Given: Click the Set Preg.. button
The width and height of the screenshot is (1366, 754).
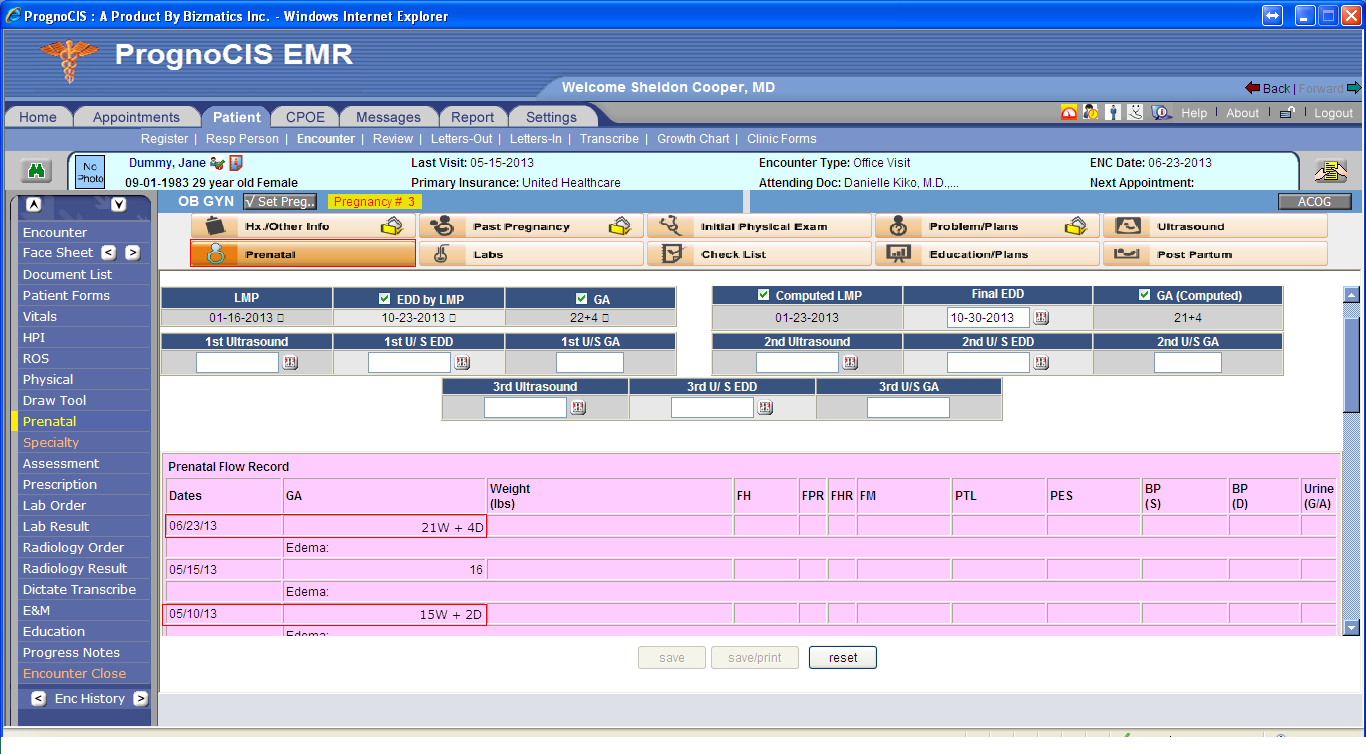Looking at the screenshot, I should tap(280, 201).
